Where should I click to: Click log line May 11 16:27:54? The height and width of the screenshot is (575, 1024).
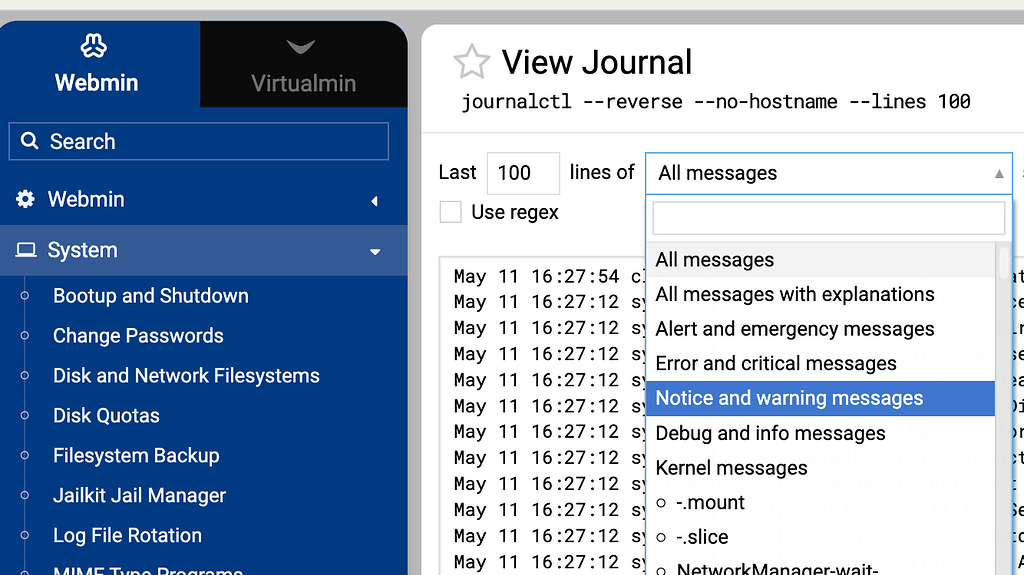[x=536, y=276]
